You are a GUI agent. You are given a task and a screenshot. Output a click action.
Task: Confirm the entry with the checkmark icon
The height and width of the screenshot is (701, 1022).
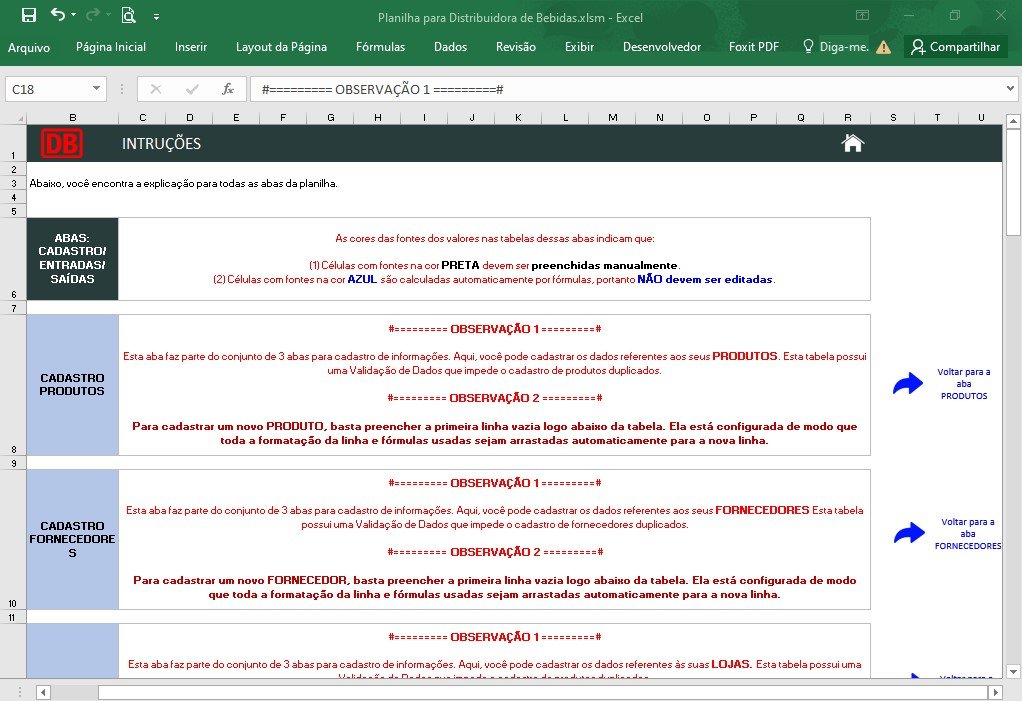tap(192, 89)
